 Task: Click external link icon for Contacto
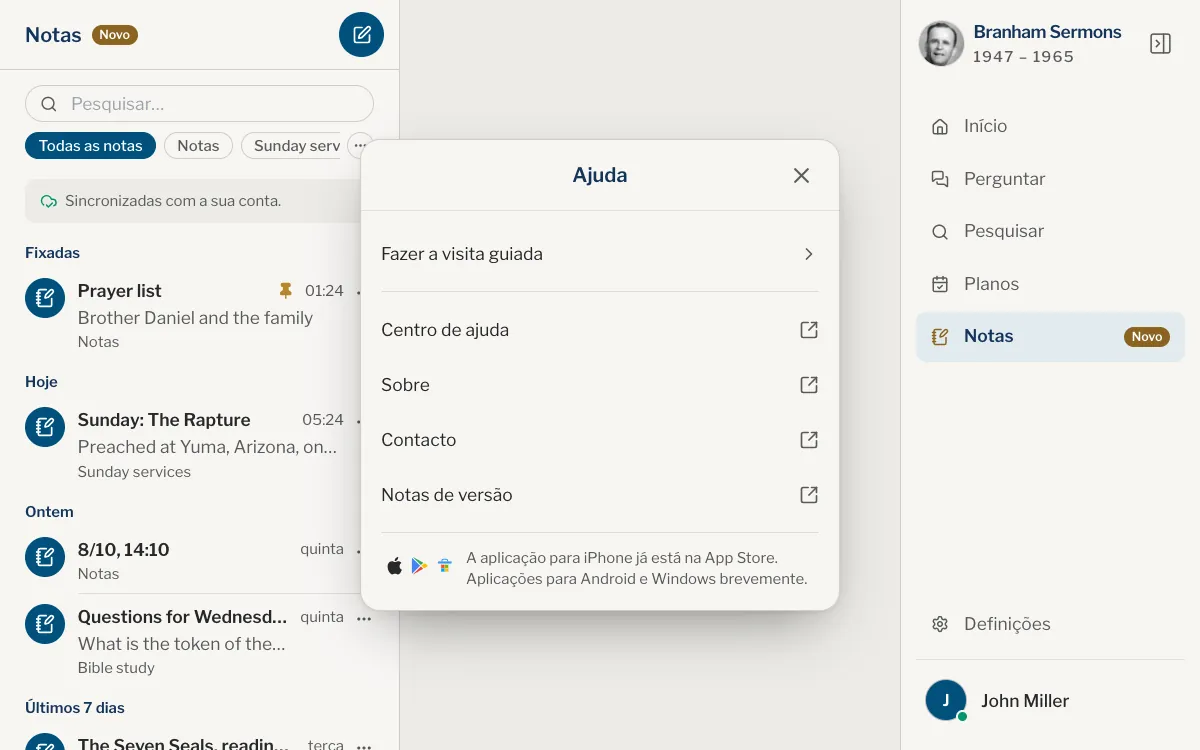click(809, 440)
